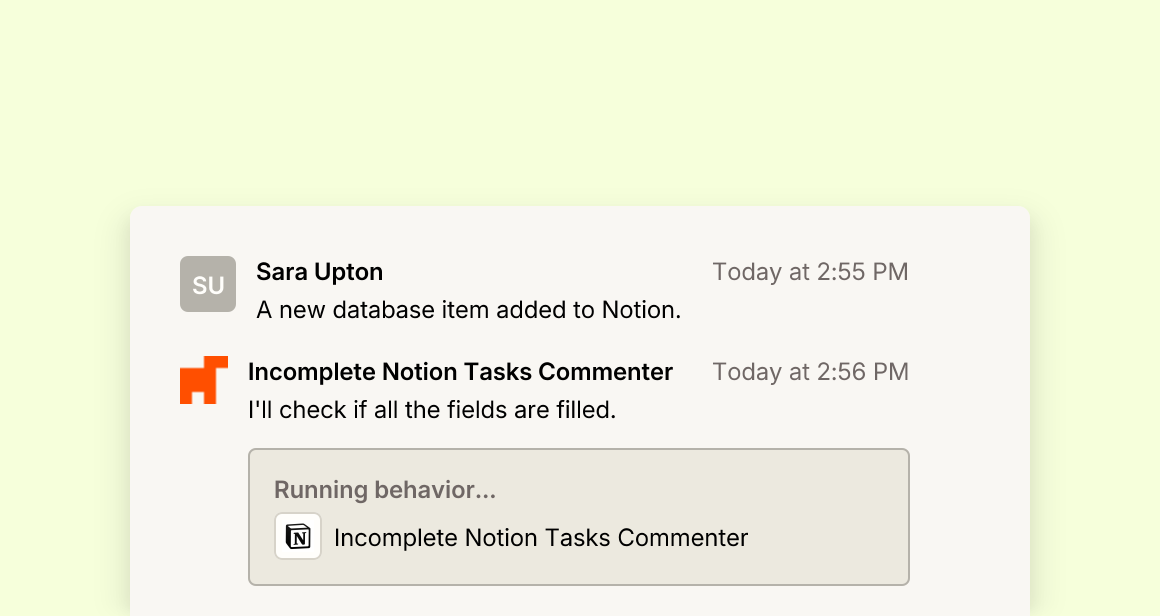1160x616 pixels.
Task: Select the message about checking fields filled
Action: [432, 410]
